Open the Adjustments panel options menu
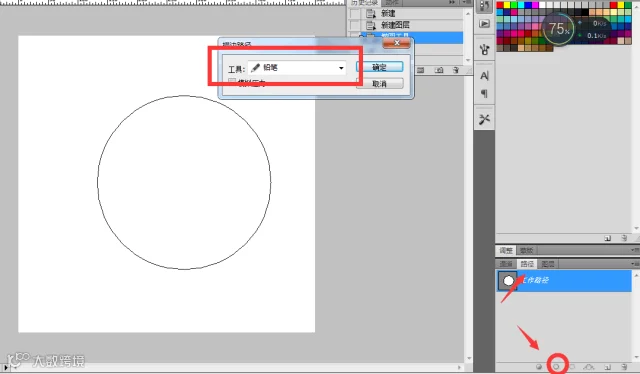 (x=635, y=249)
